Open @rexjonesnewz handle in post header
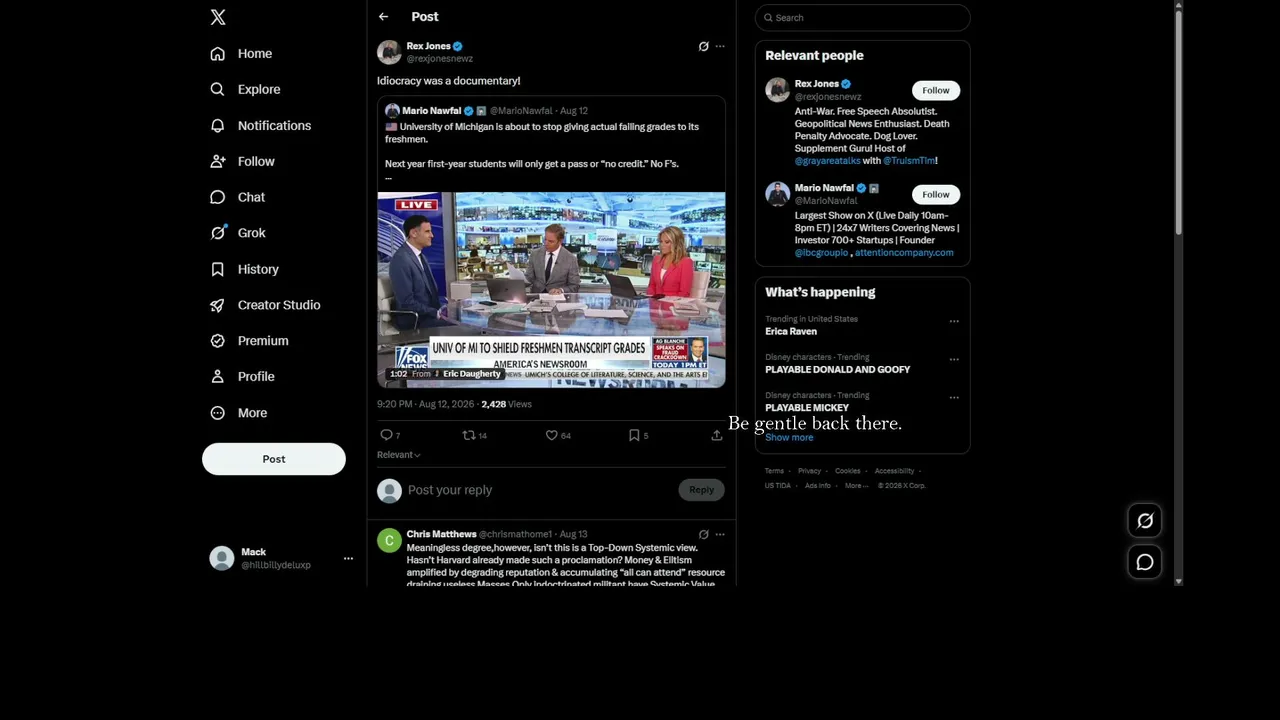 [440, 59]
